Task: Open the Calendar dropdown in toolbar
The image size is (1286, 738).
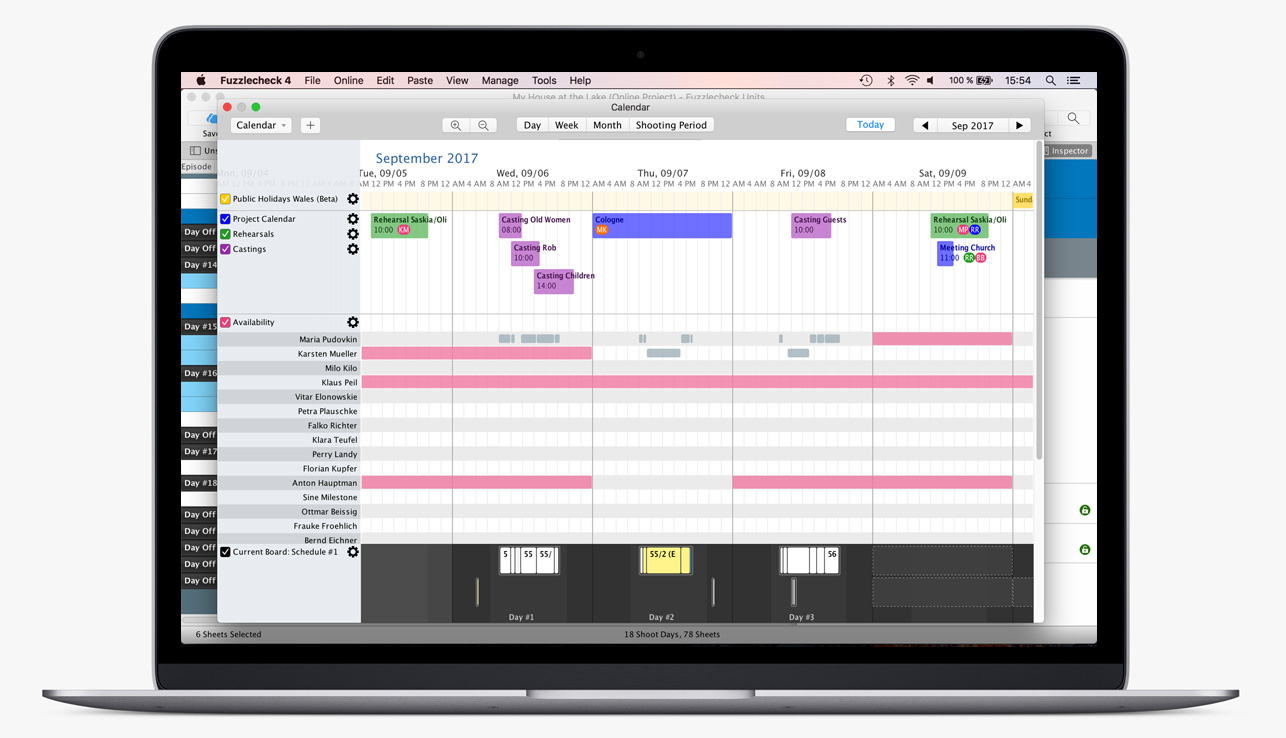Action: 261,125
